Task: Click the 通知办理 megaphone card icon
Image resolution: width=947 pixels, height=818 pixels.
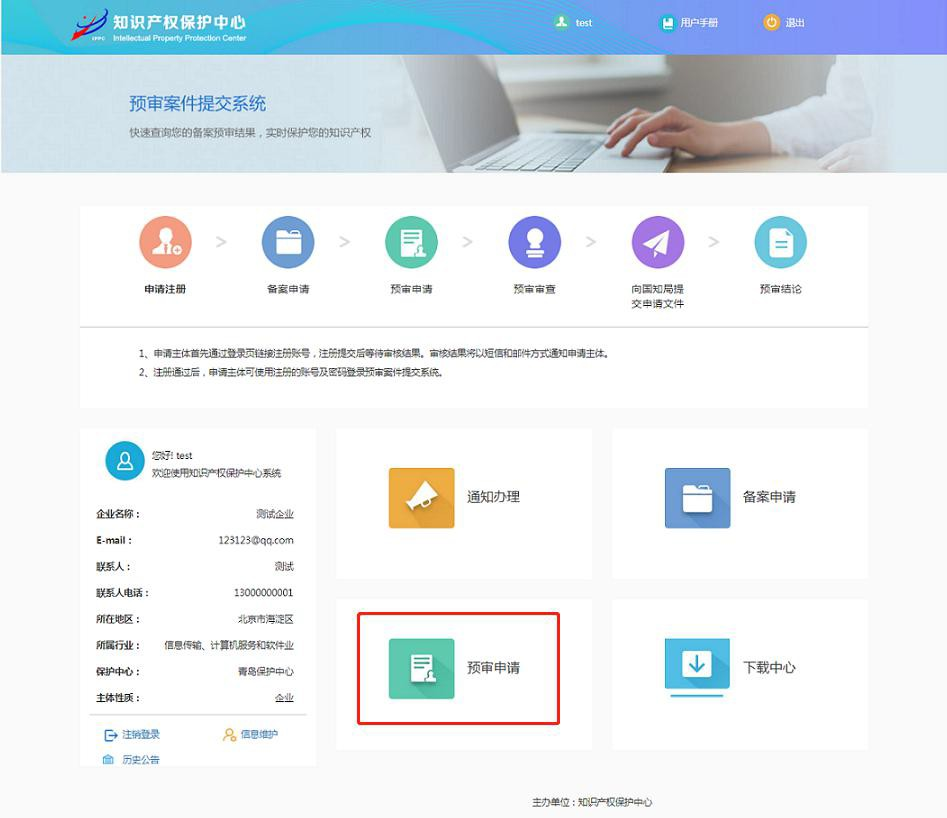Action: (x=420, y=497)
